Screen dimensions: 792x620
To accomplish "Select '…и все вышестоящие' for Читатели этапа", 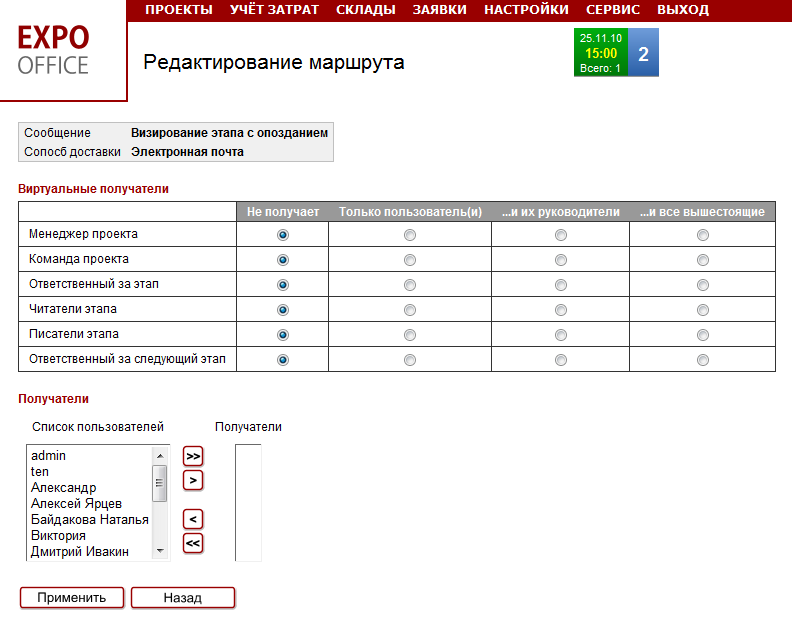I will click(703, 310).
